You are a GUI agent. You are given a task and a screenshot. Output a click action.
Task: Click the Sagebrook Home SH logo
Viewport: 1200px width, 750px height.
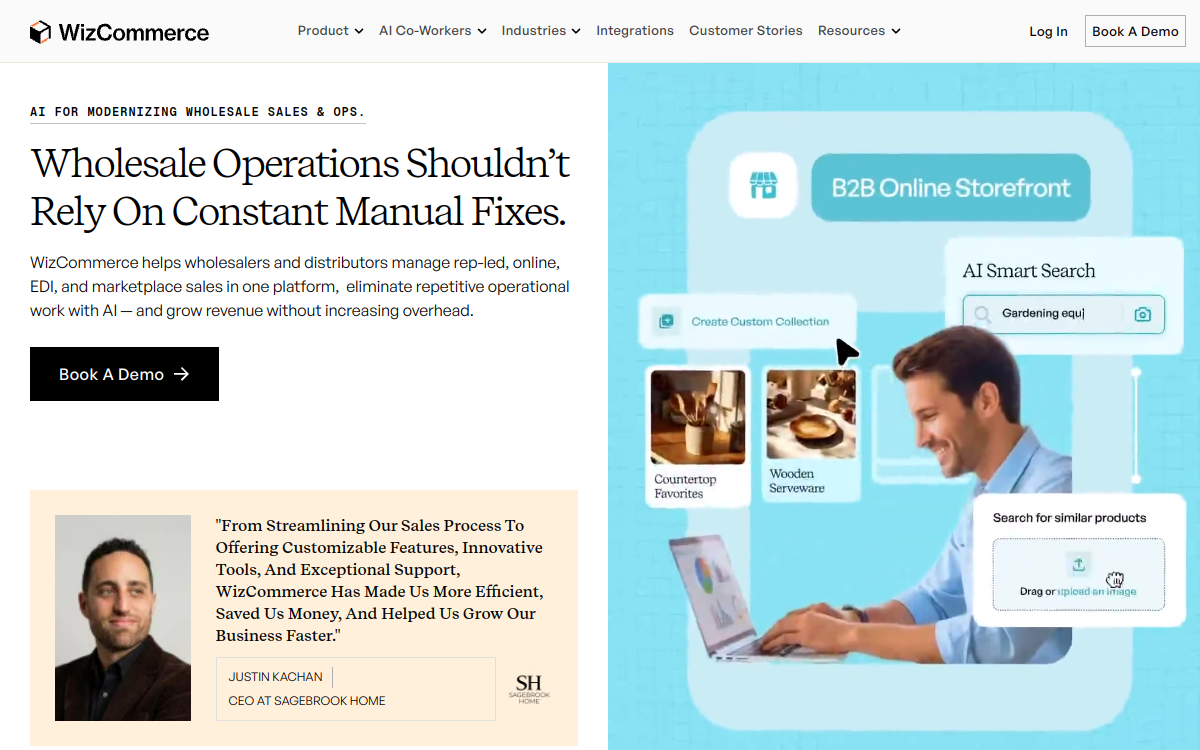click(x=529, y=688)
